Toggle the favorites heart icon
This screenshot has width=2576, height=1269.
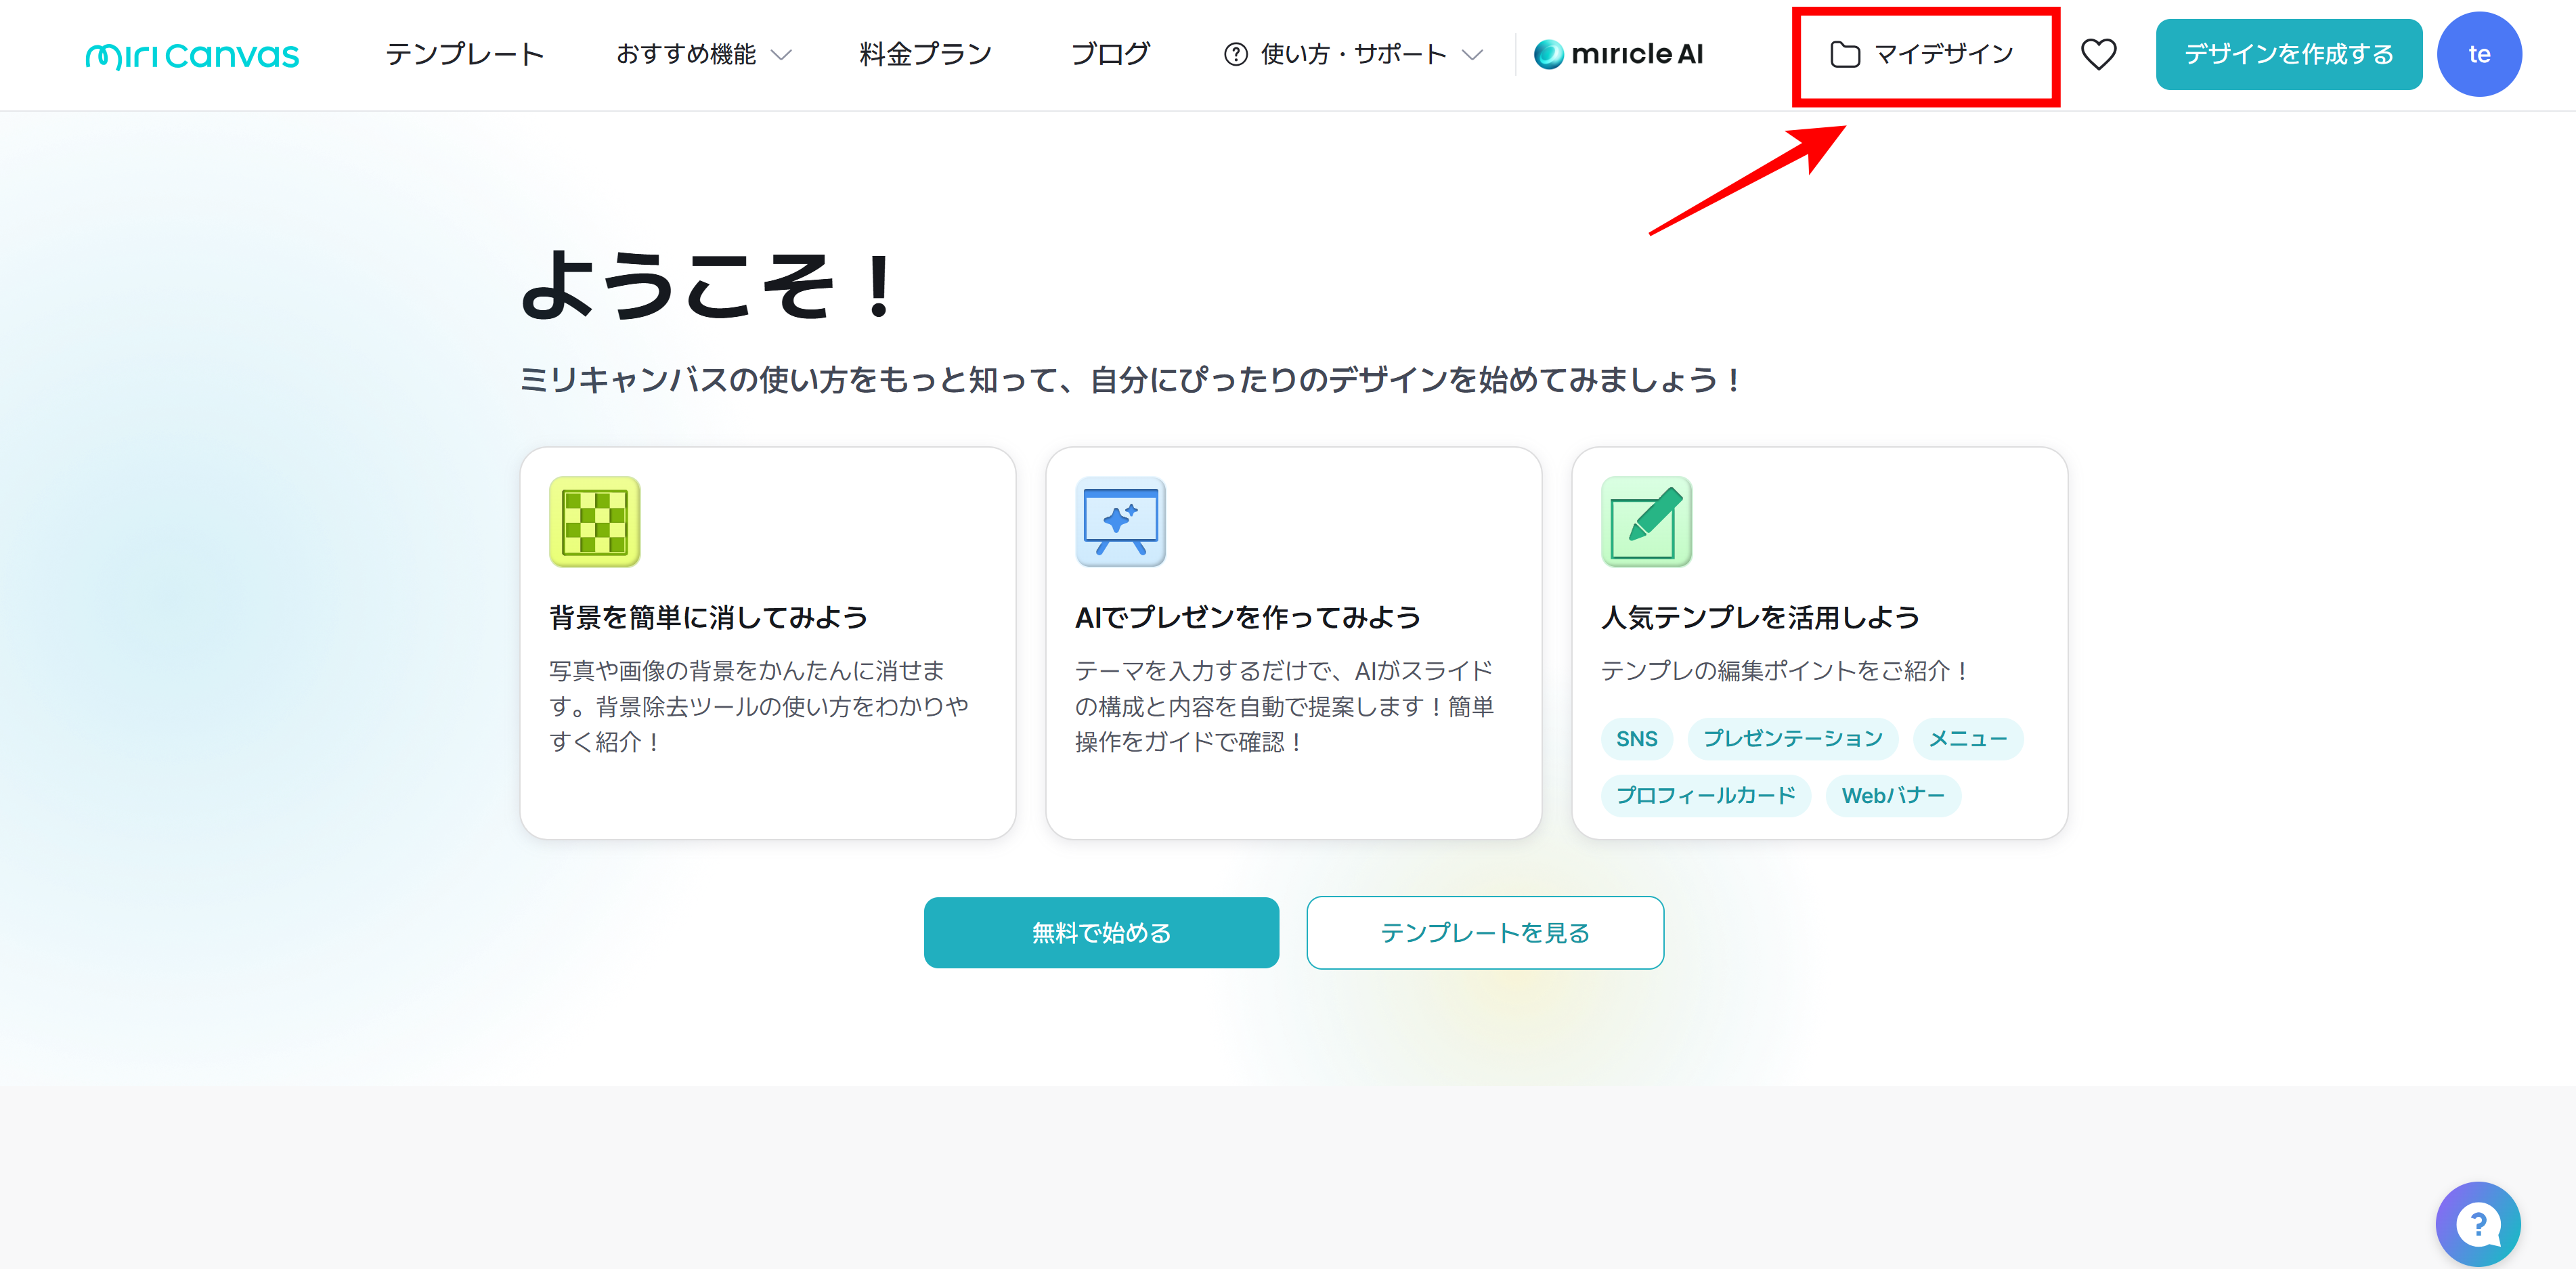pyautogui.click(x=2098, y=54)
